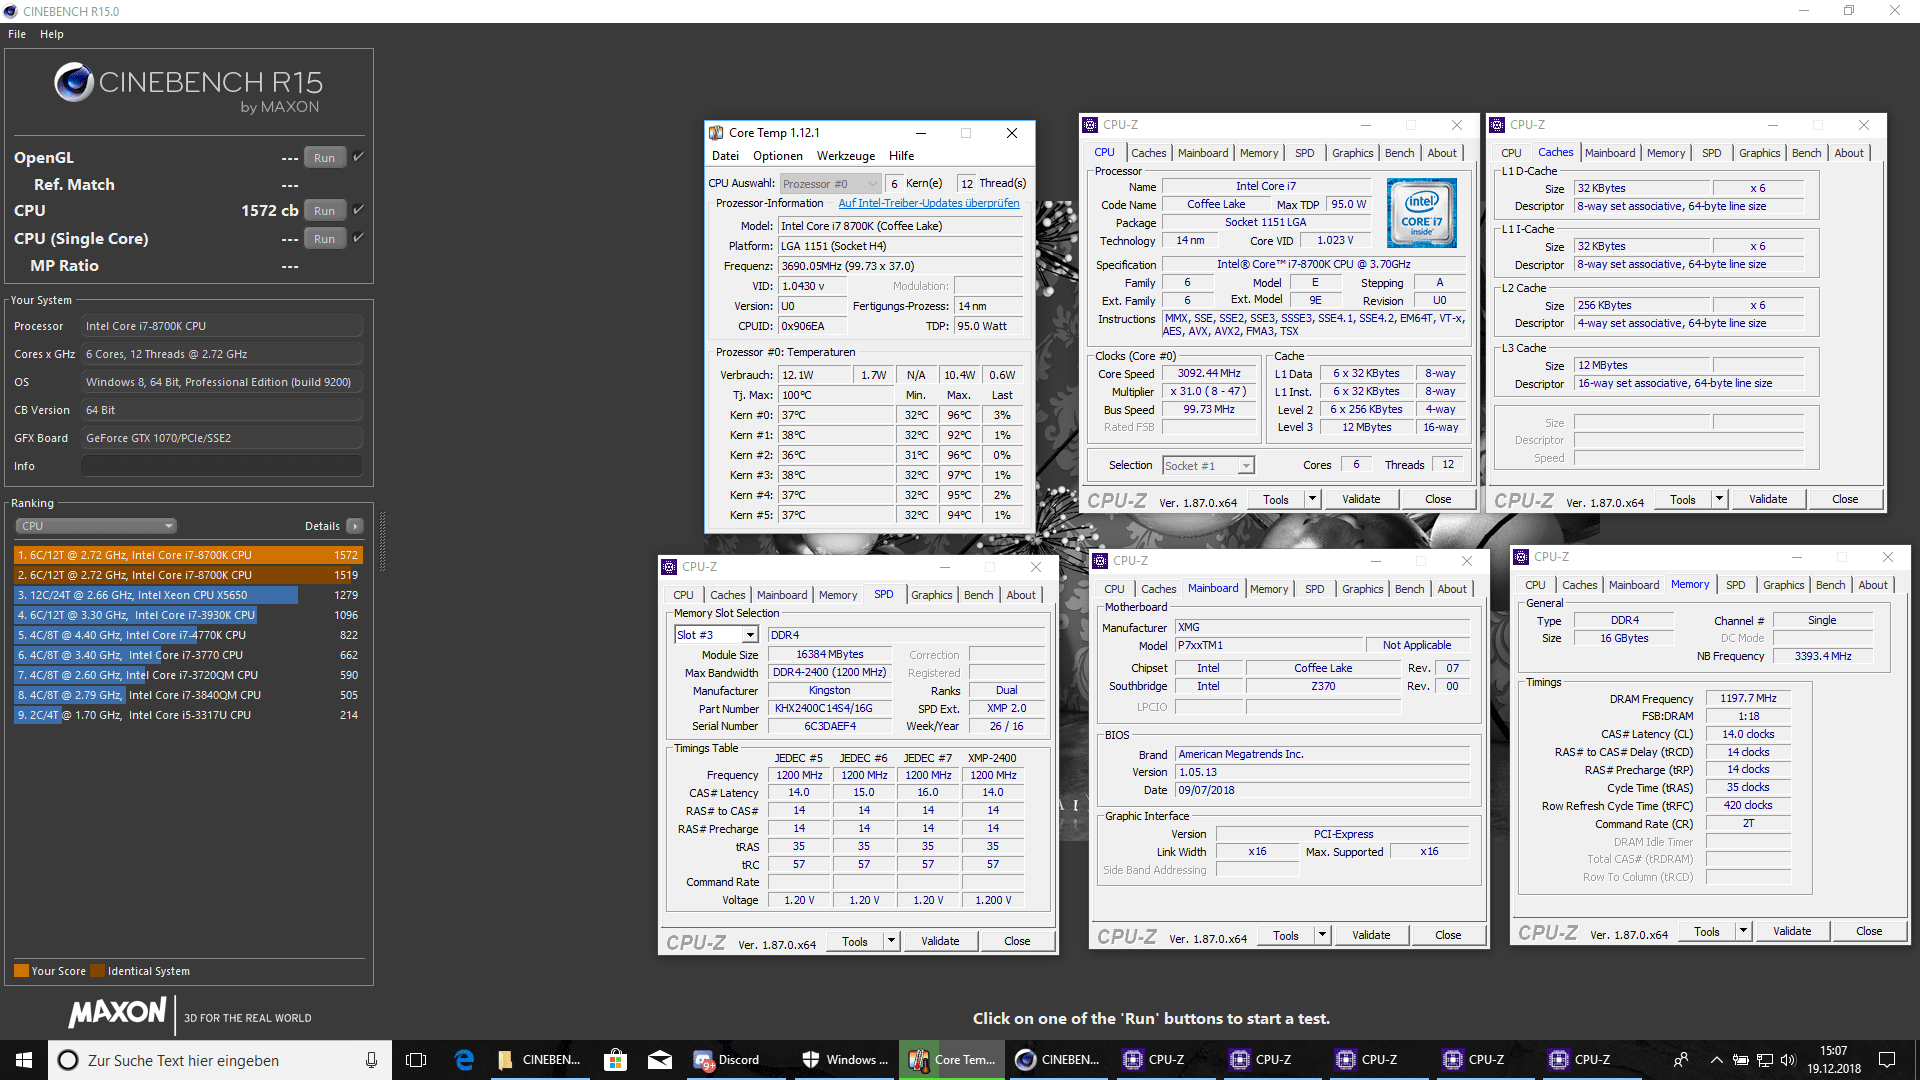This screenshot has height=1080, width=1920.
Task: Select the orange 8700K 1572 ranking bar
Action: 188,555
